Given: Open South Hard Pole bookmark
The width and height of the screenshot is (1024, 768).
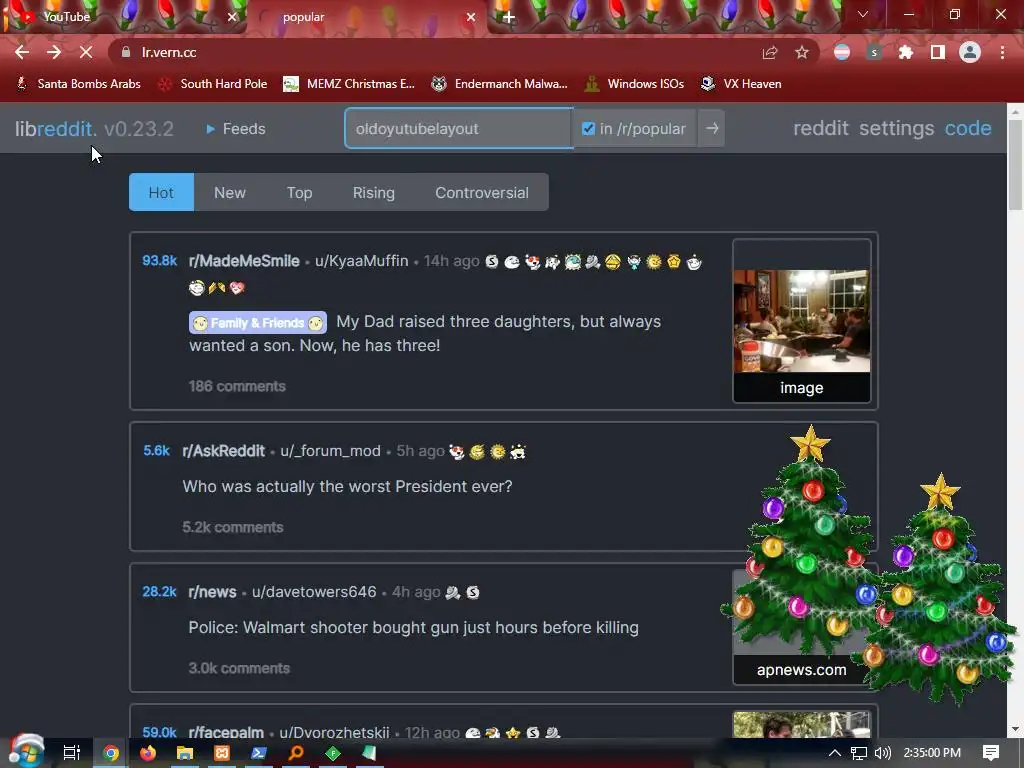Looking at the screenshot, I should coord(213,84).
